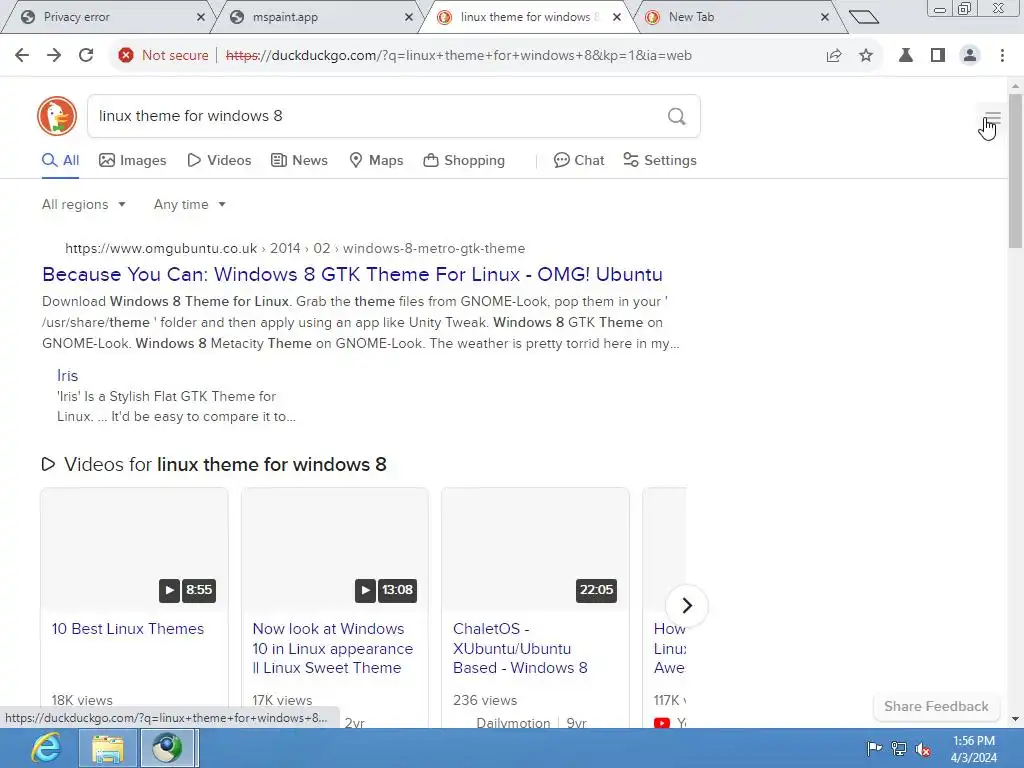Share this page via address bar icon
1024x768 pixels.
pos(834,56)
